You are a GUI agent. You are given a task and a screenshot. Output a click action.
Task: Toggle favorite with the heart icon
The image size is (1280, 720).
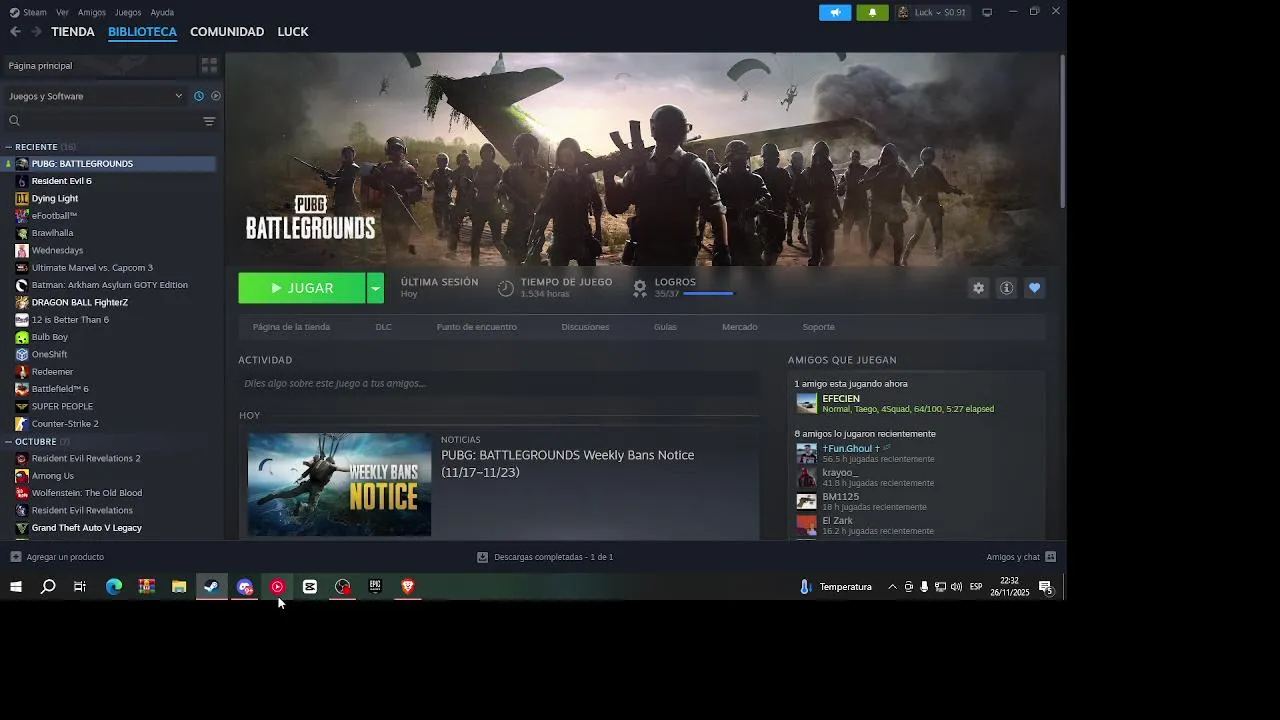coord(1034,288)
